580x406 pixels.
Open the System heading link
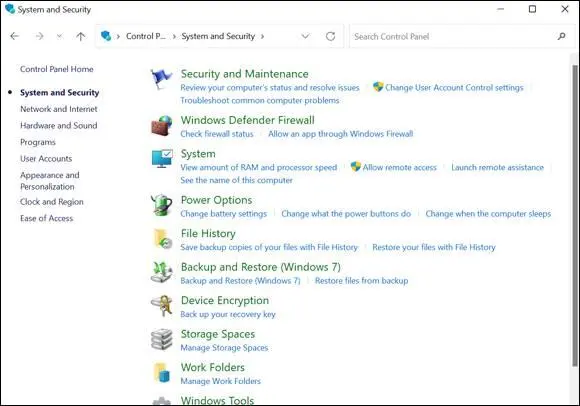198,154
